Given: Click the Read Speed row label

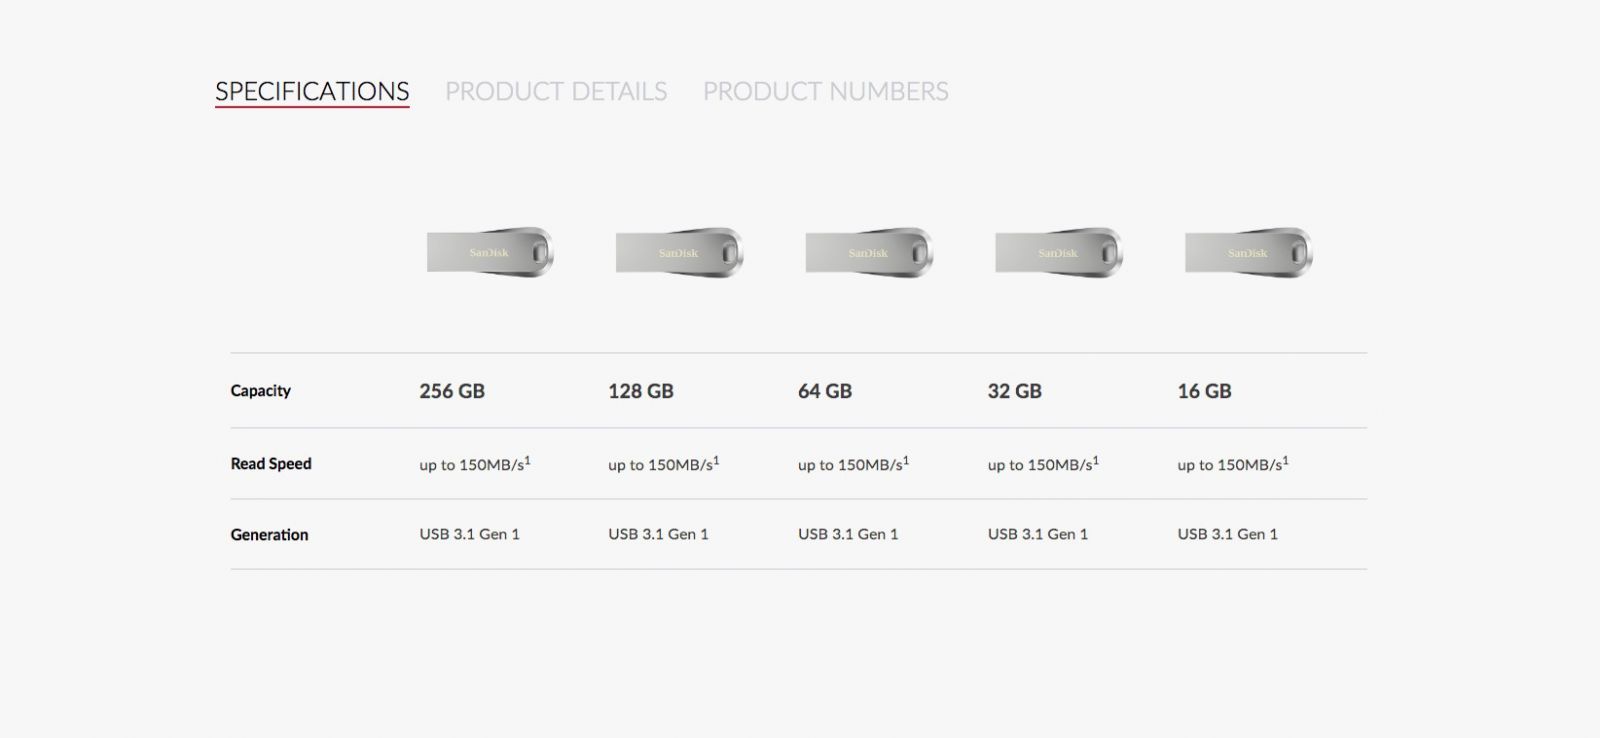Looking at the screenshot, I should 271,464.
